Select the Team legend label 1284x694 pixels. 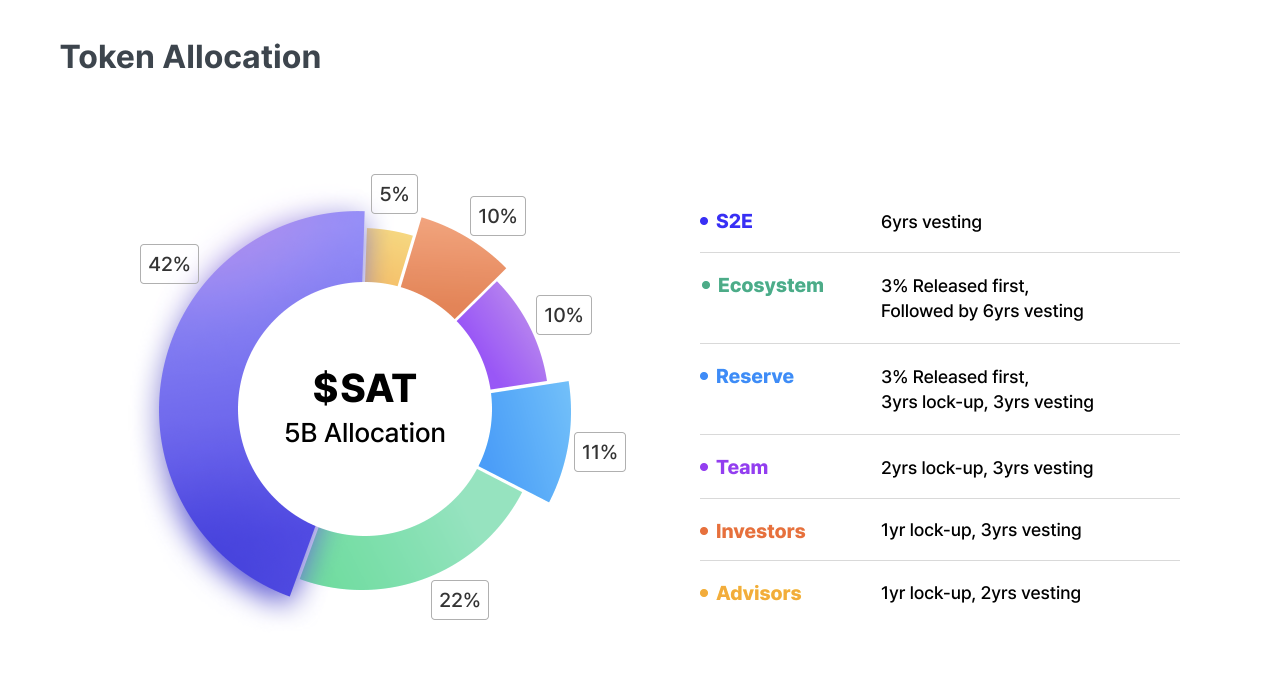[742, 467]
